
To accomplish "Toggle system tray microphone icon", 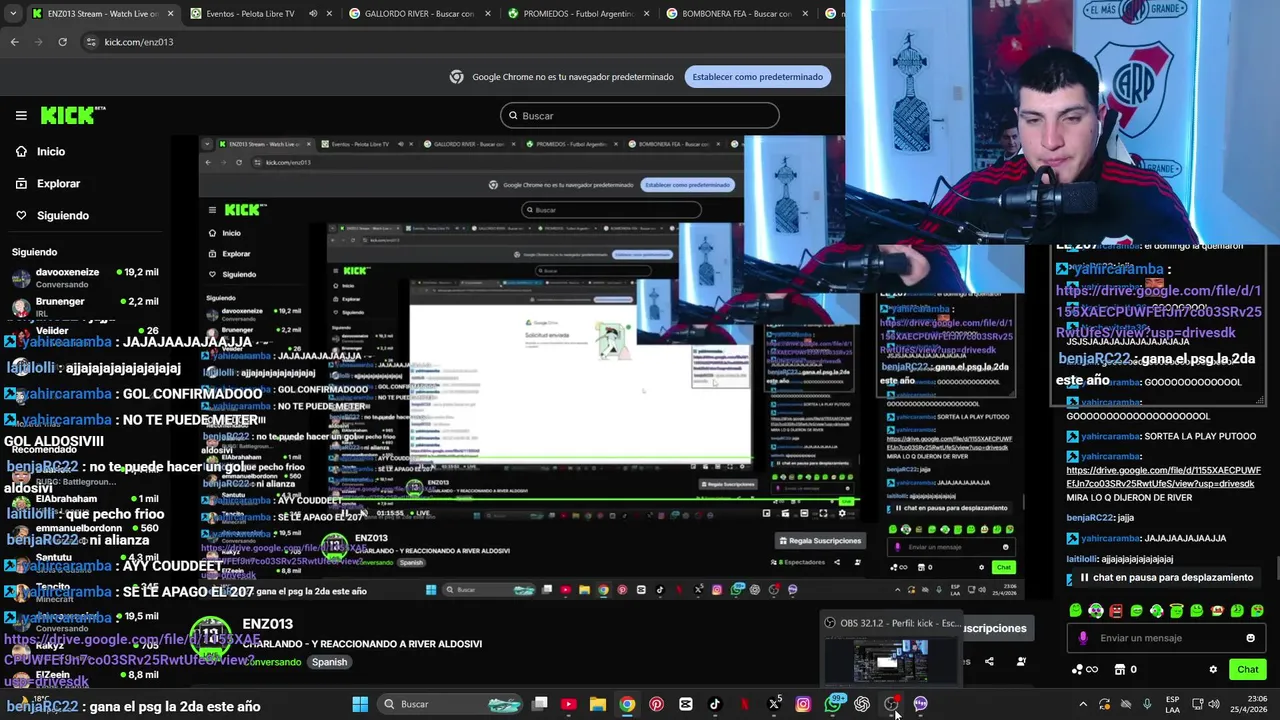I will (1147, 704).
